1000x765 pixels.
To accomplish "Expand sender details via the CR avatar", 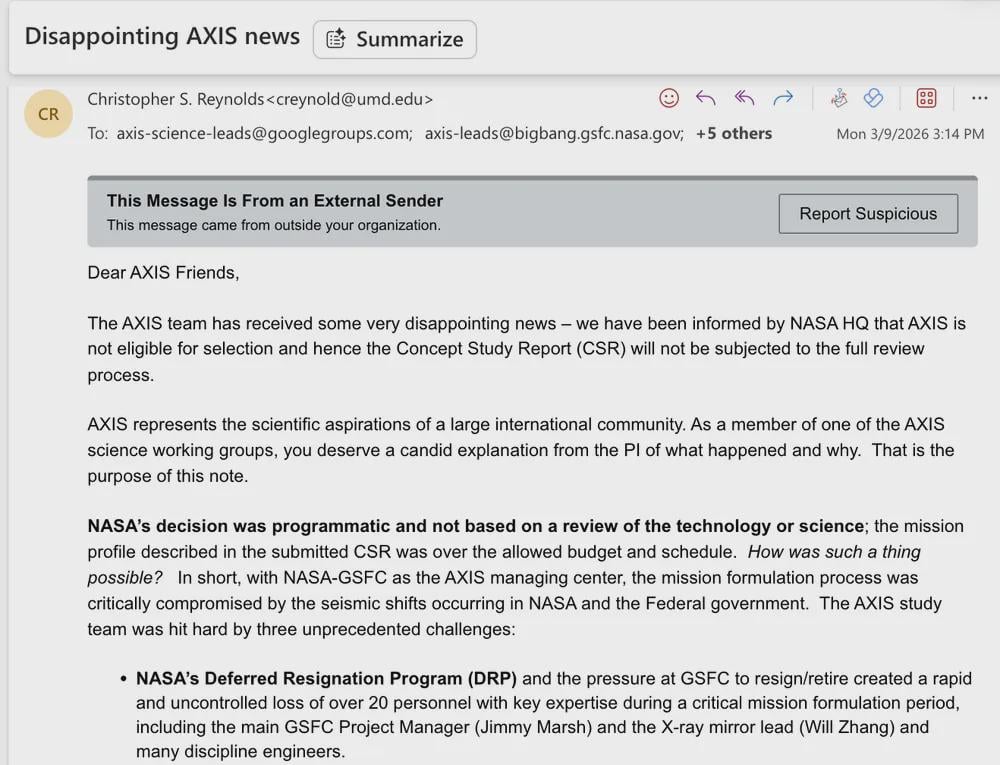I will 48,113.
